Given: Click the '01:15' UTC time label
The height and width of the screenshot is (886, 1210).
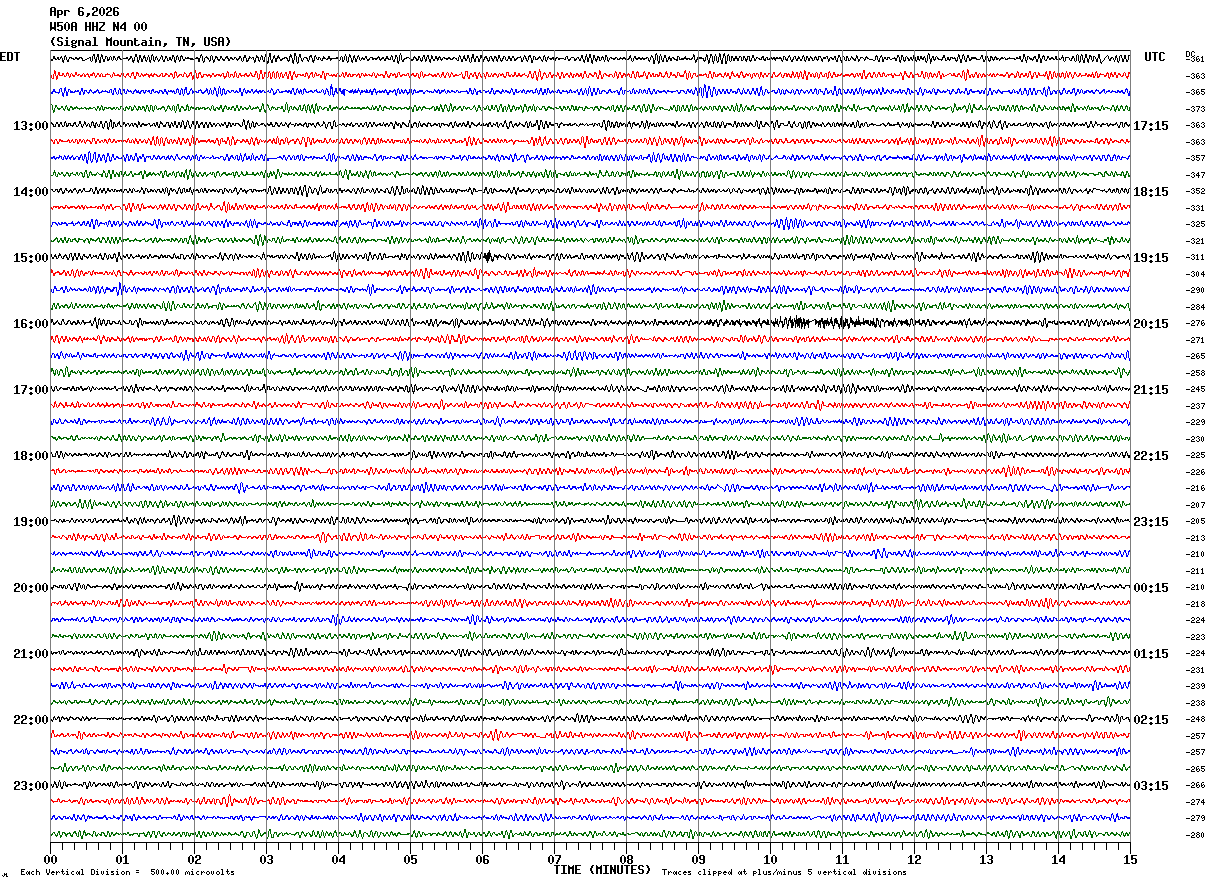Looking at the screenshot, I should coord(1150,654).
